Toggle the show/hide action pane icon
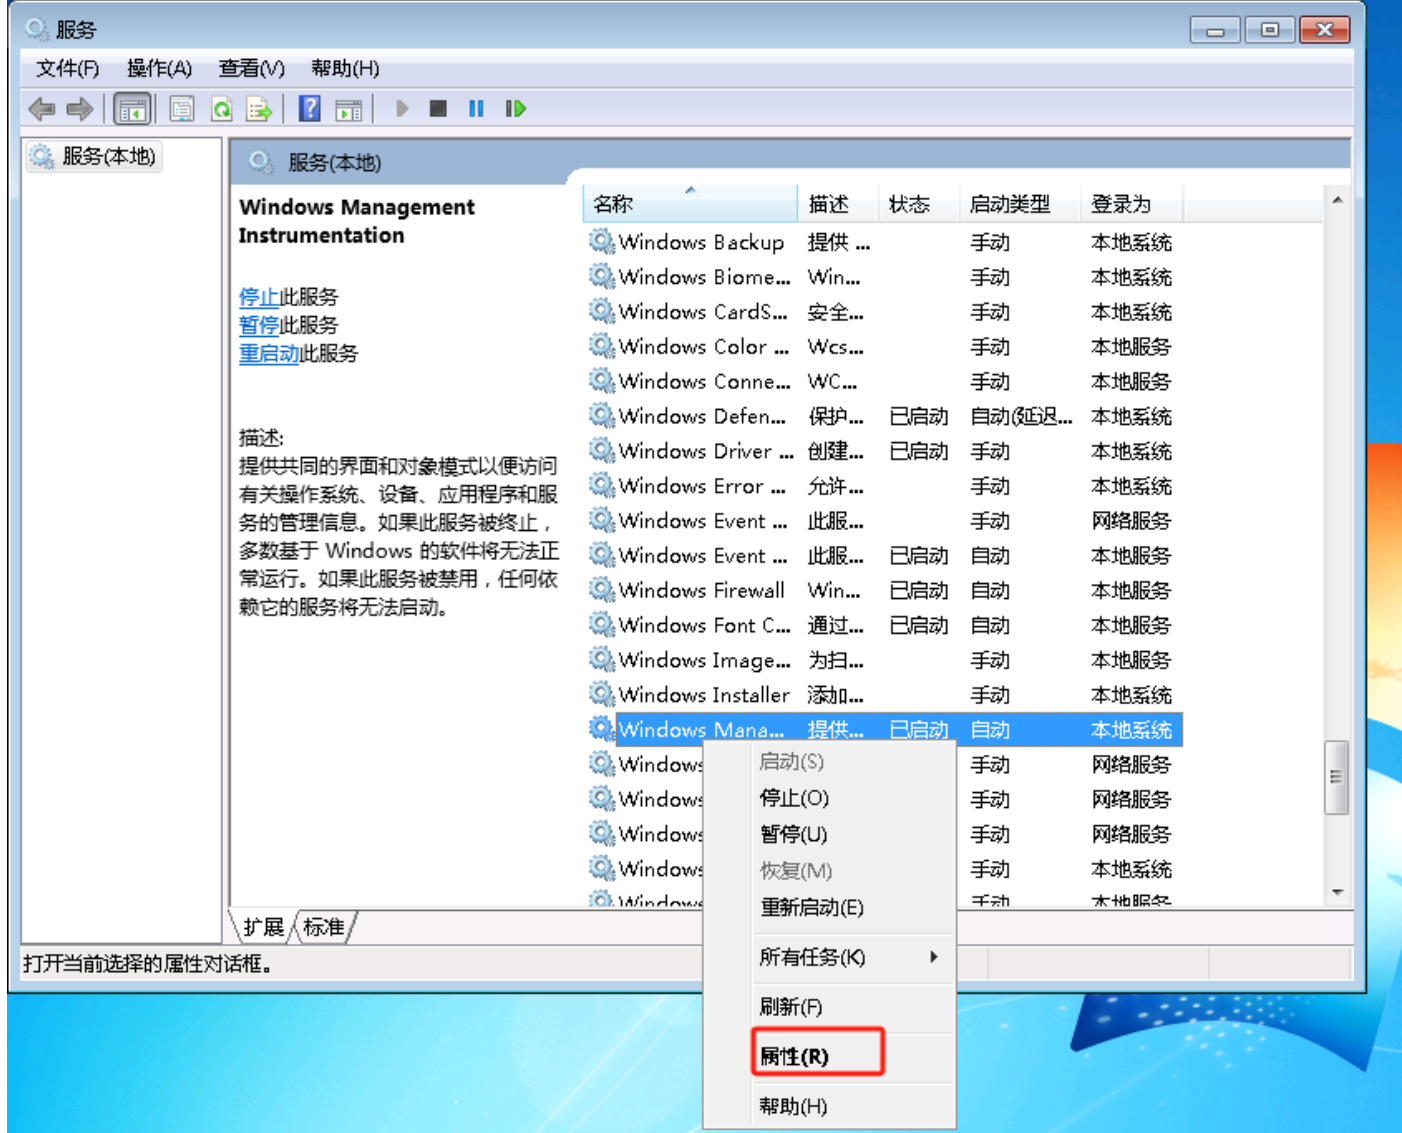This screenshot has width=1402, height=1133. point(348,109)
